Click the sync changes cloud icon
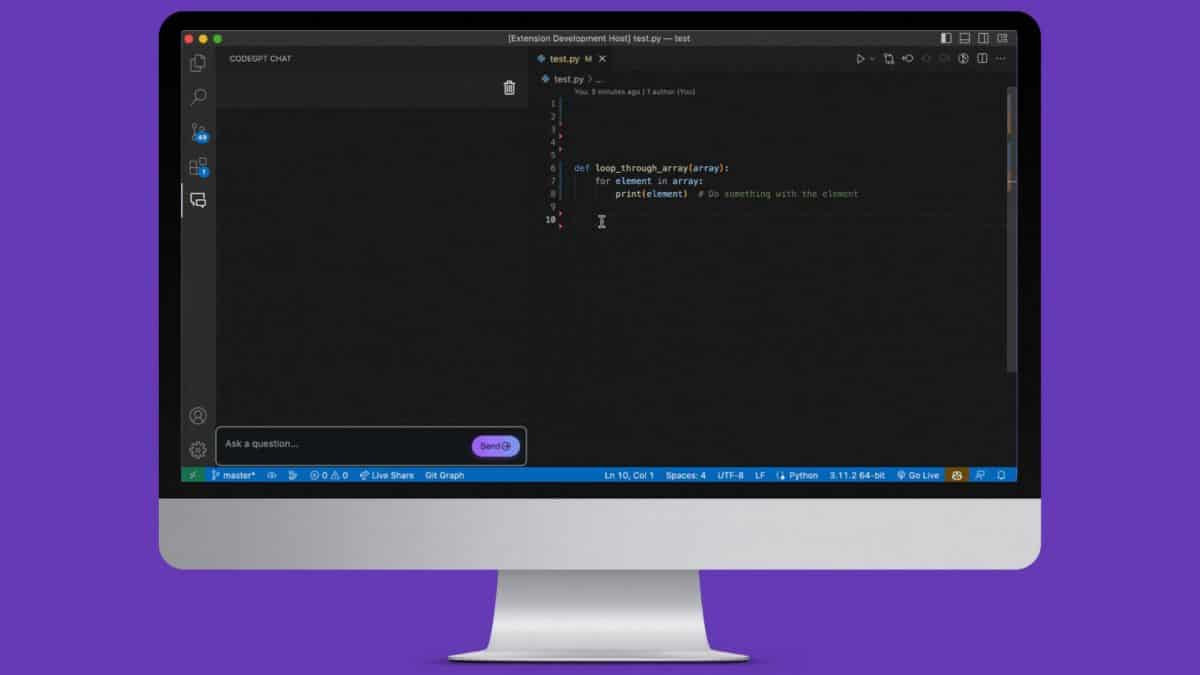 271,475
